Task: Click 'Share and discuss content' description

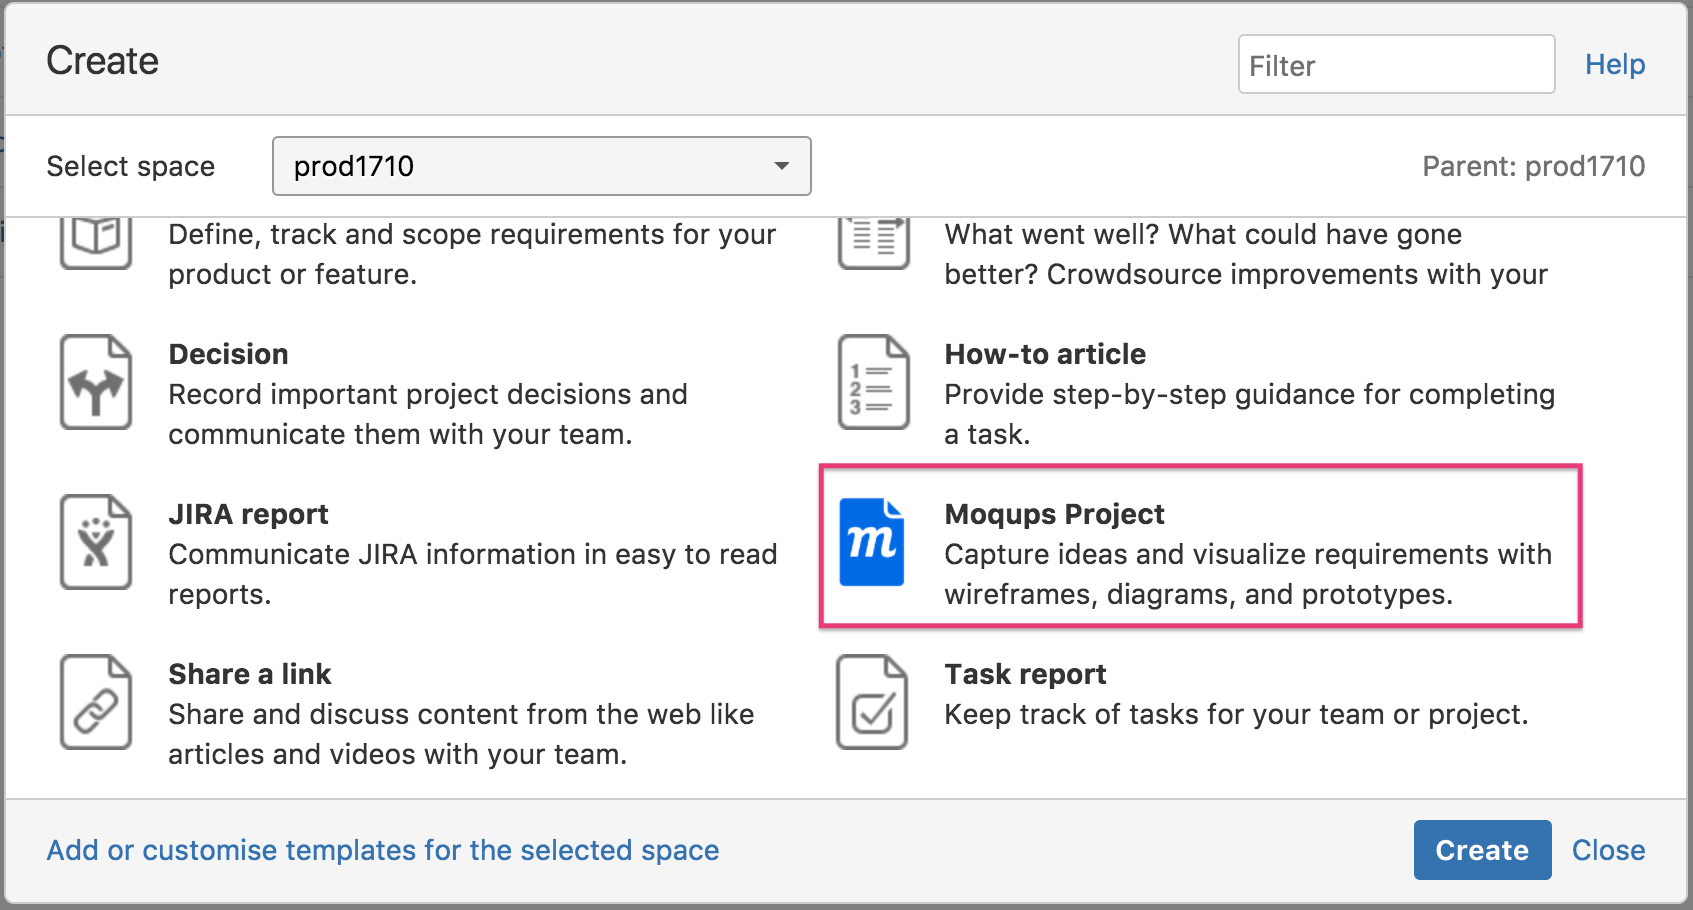Action: (461, 734)
